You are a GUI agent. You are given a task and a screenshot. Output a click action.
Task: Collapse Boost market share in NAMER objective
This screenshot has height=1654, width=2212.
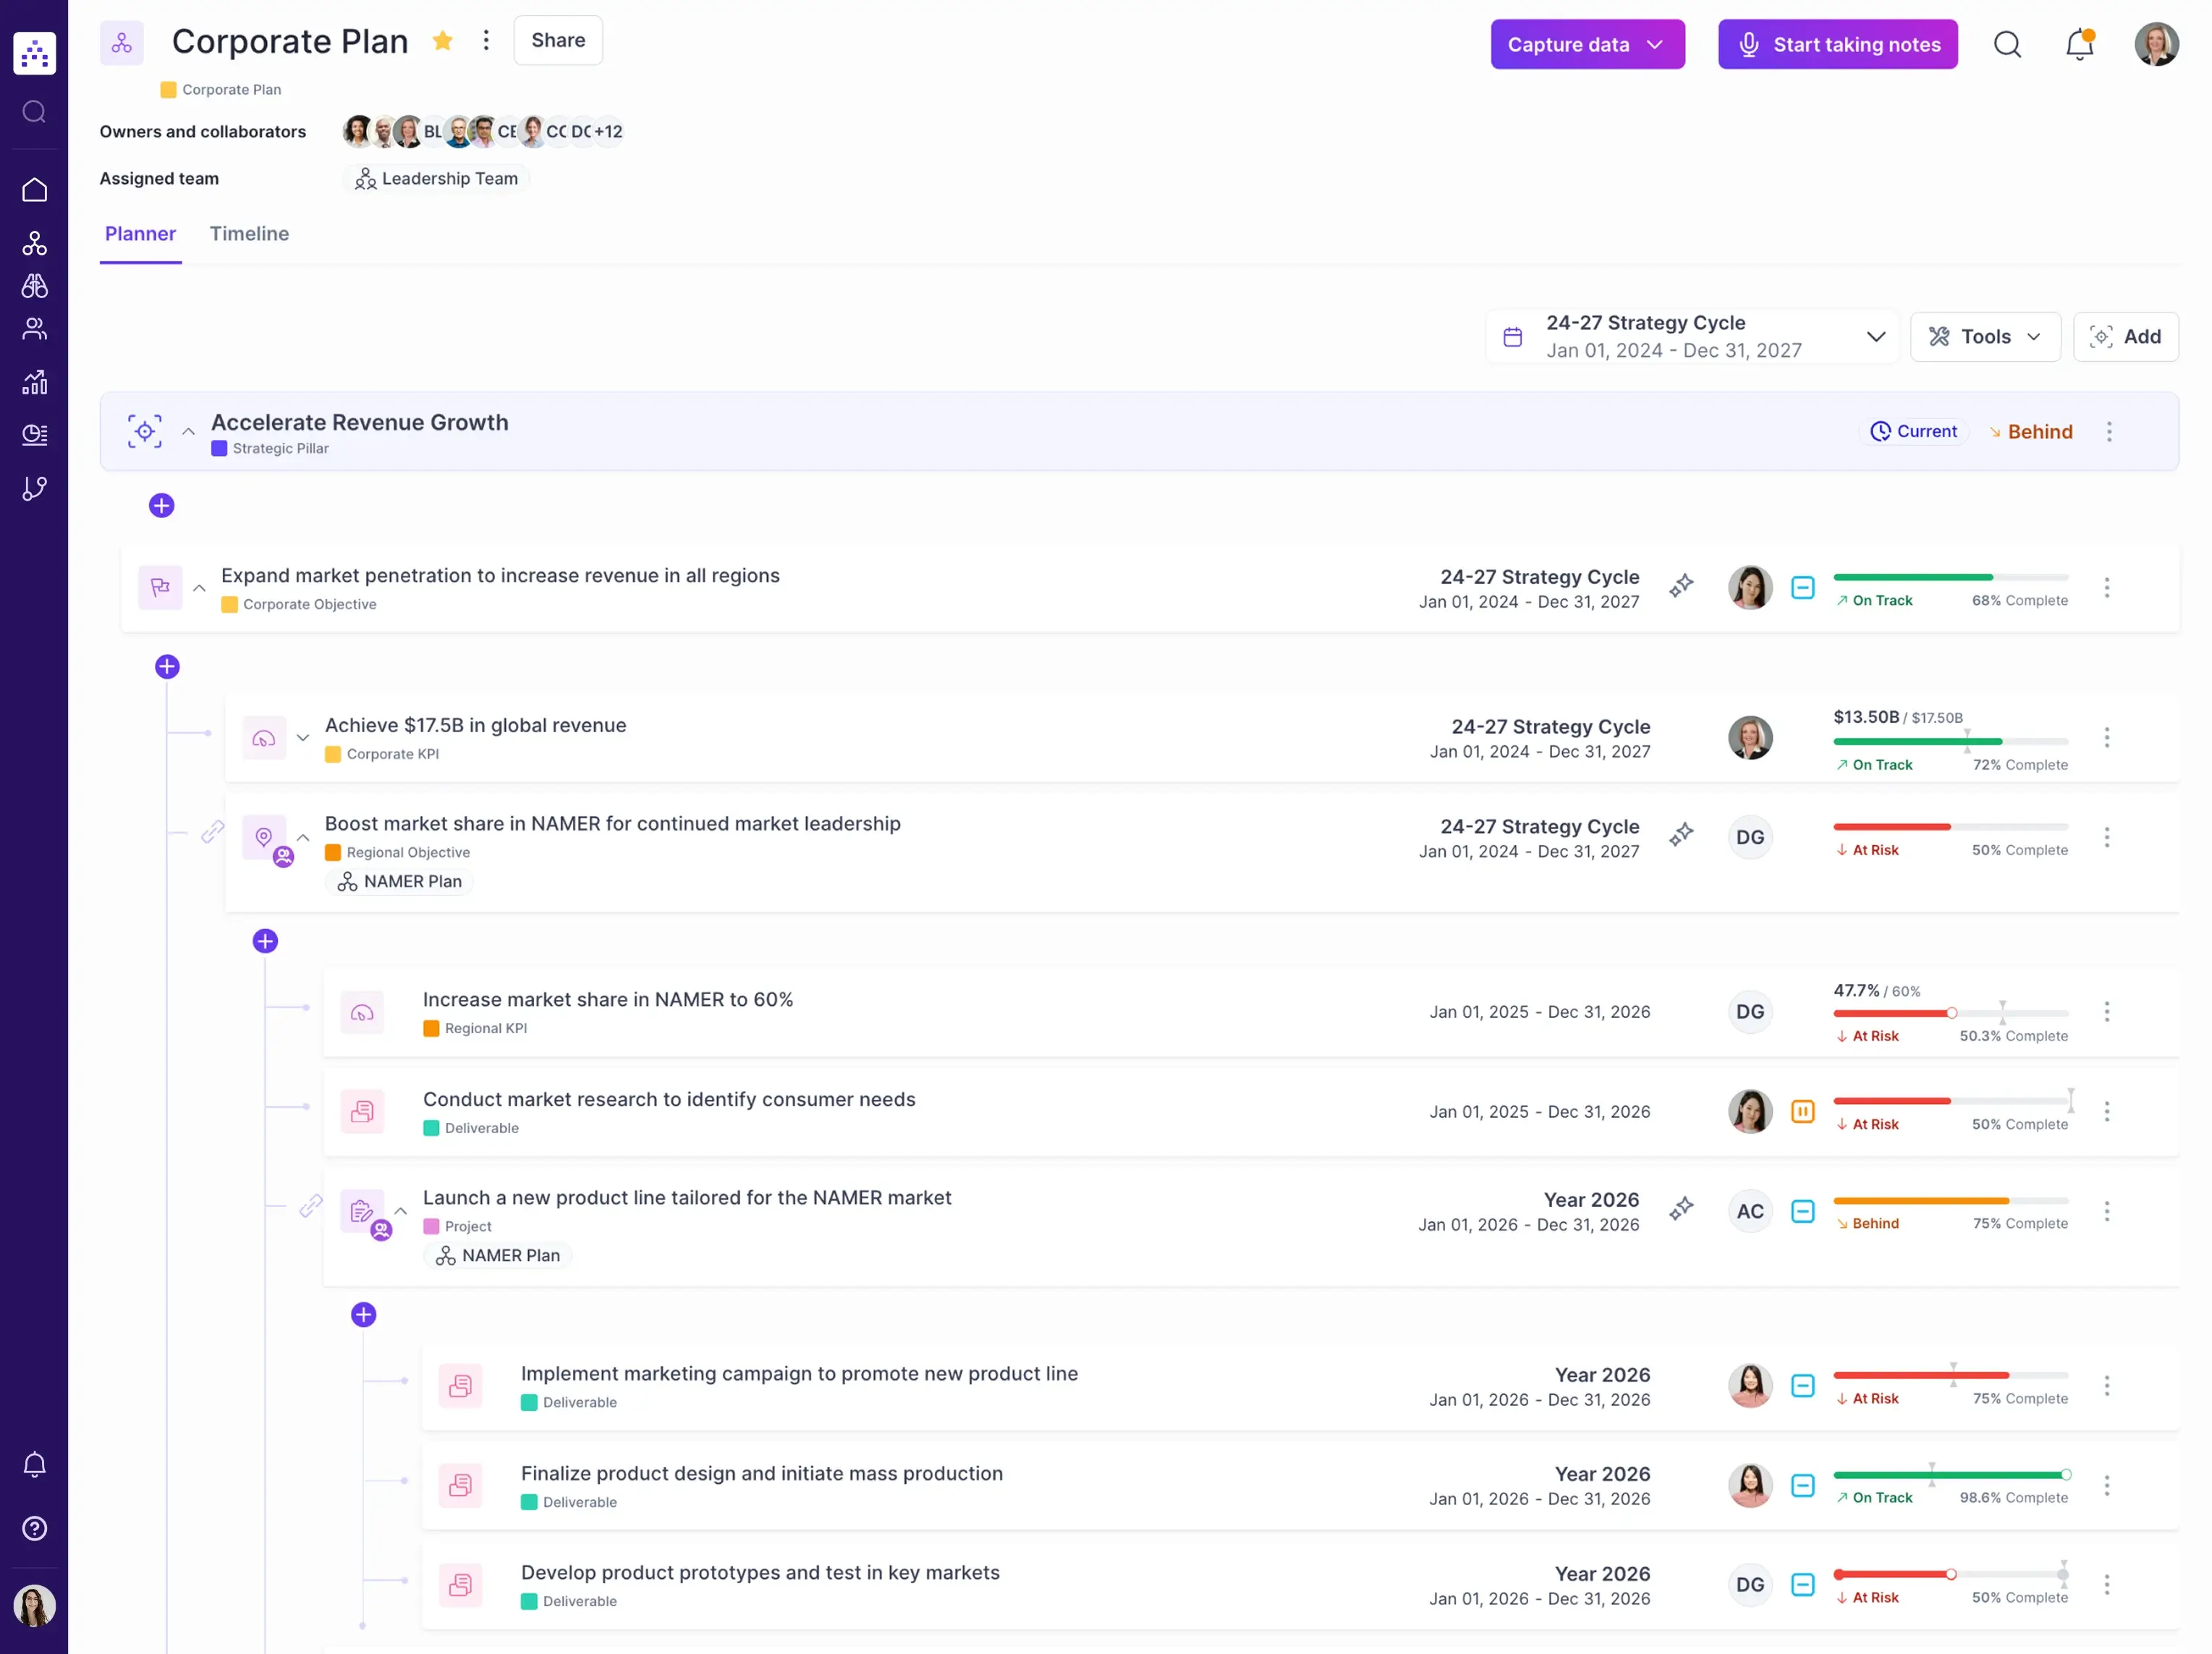tap(303, 837)
